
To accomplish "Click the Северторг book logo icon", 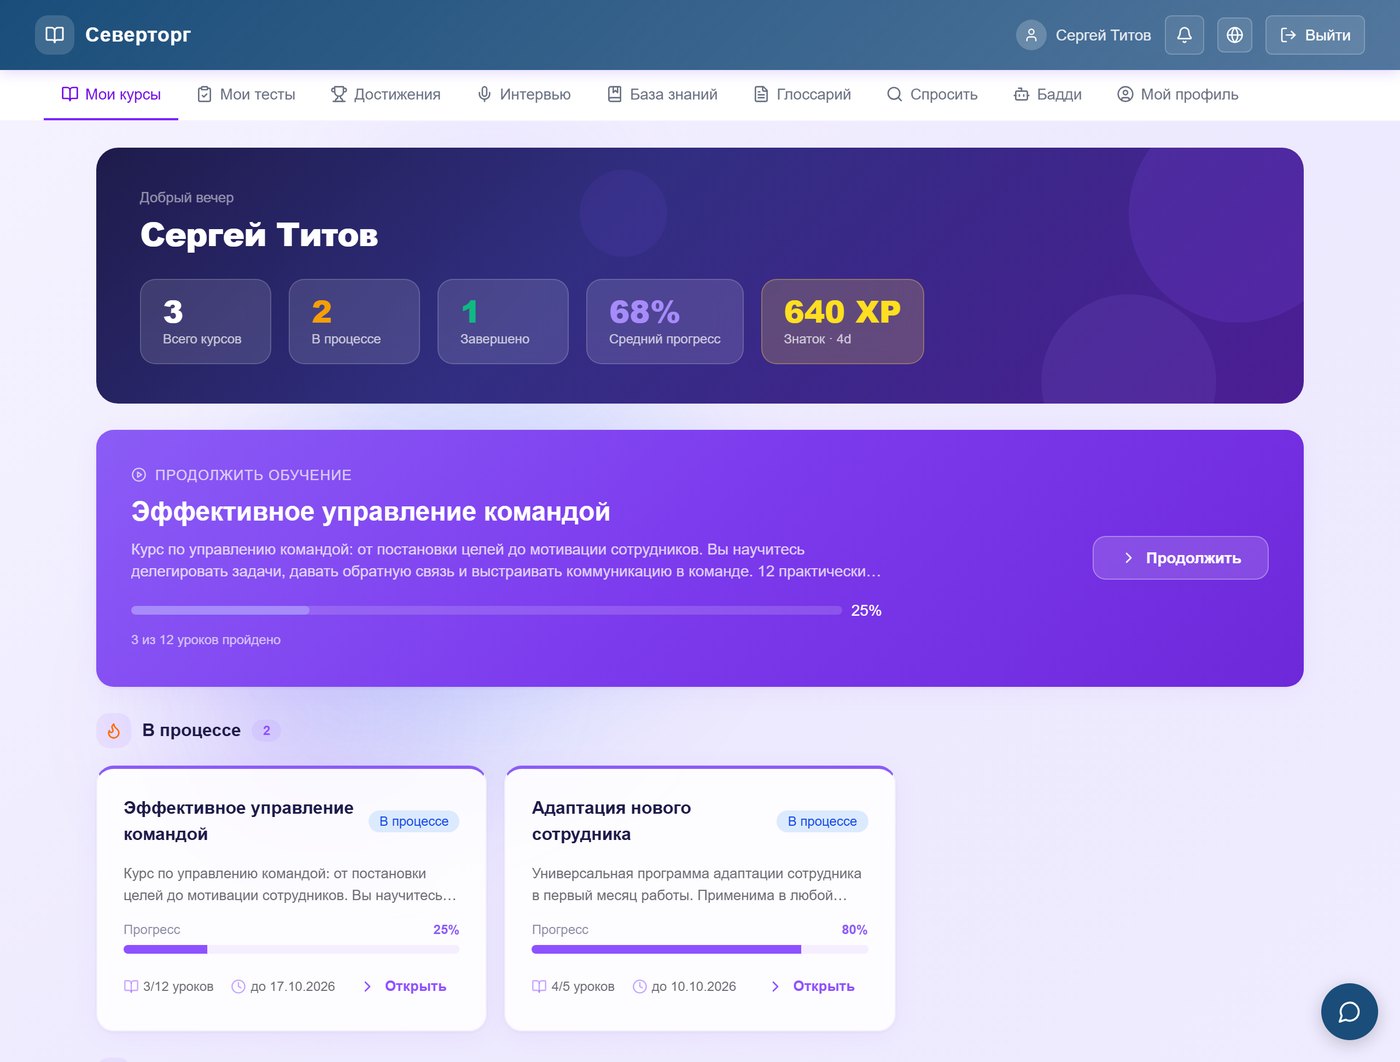I will pyautogui.click(x=55, y=35).
